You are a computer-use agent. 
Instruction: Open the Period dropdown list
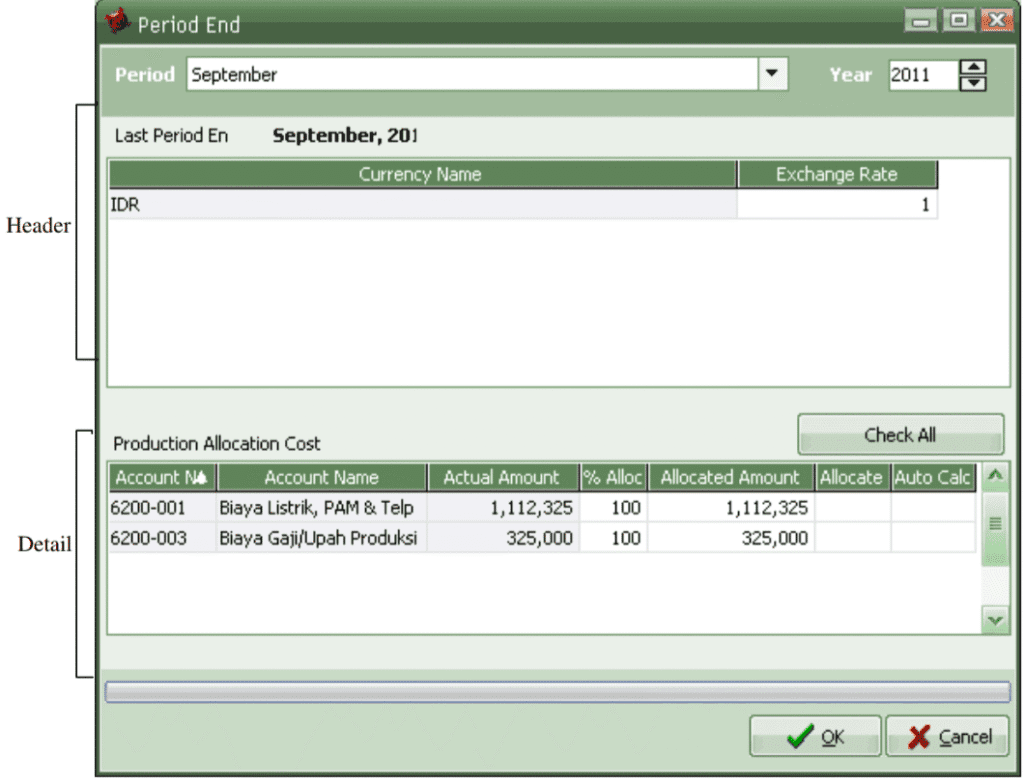(x=770, y=75)
